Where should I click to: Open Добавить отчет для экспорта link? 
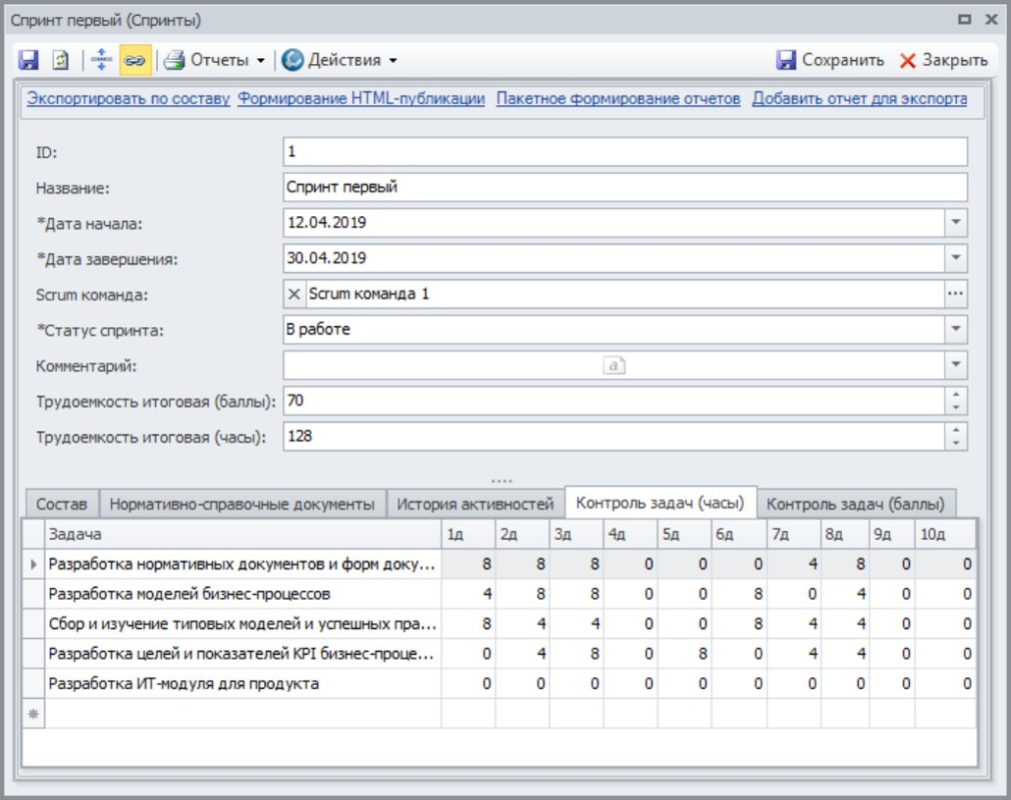click(859, 99)
